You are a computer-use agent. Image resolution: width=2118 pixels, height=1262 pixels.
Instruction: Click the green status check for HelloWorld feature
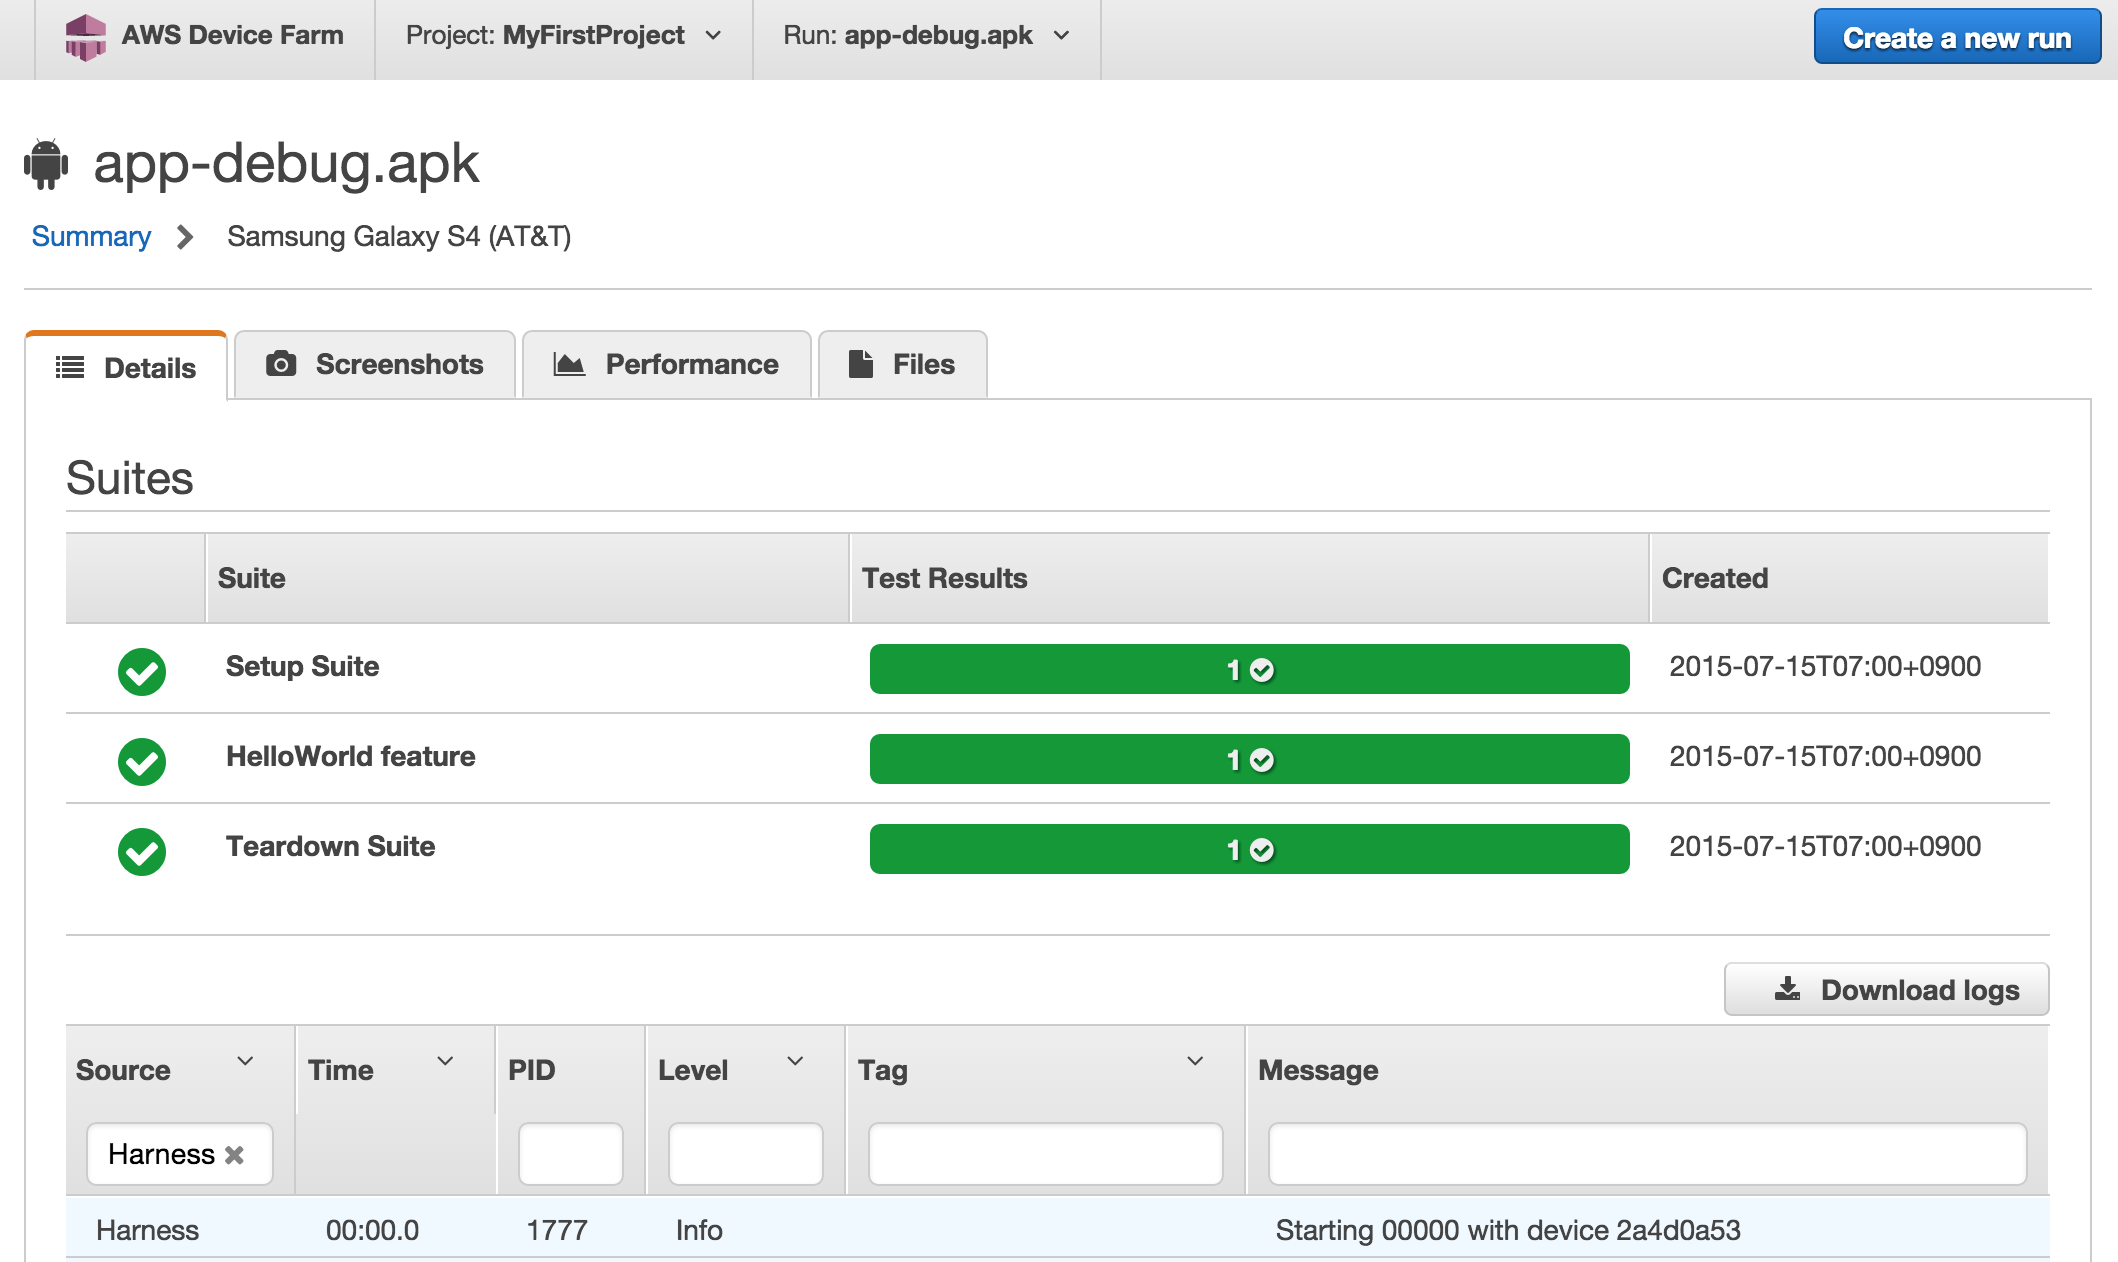(x=142, y=761)
